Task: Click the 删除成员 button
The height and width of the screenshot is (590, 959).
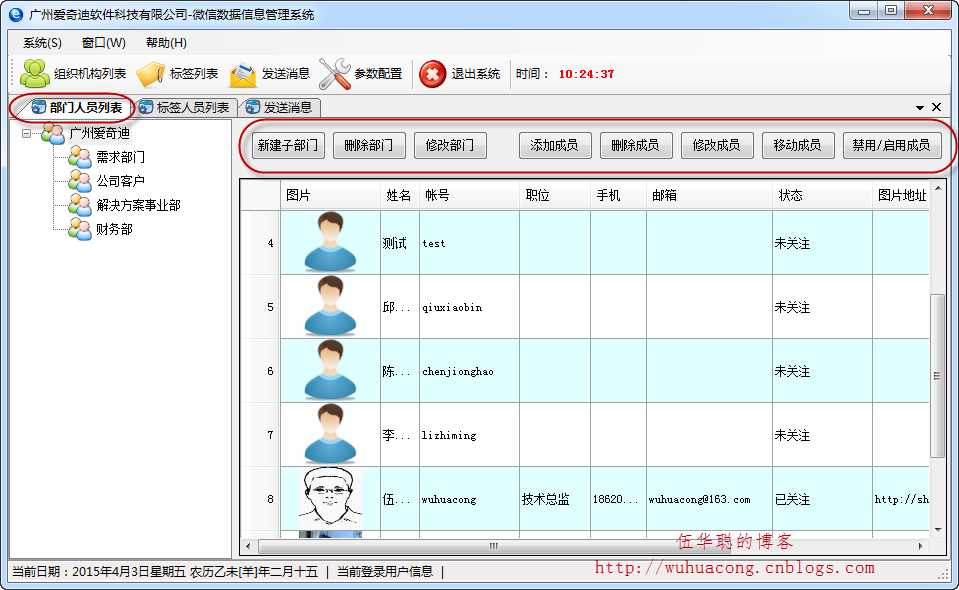Action: click(x=636, y=146)
